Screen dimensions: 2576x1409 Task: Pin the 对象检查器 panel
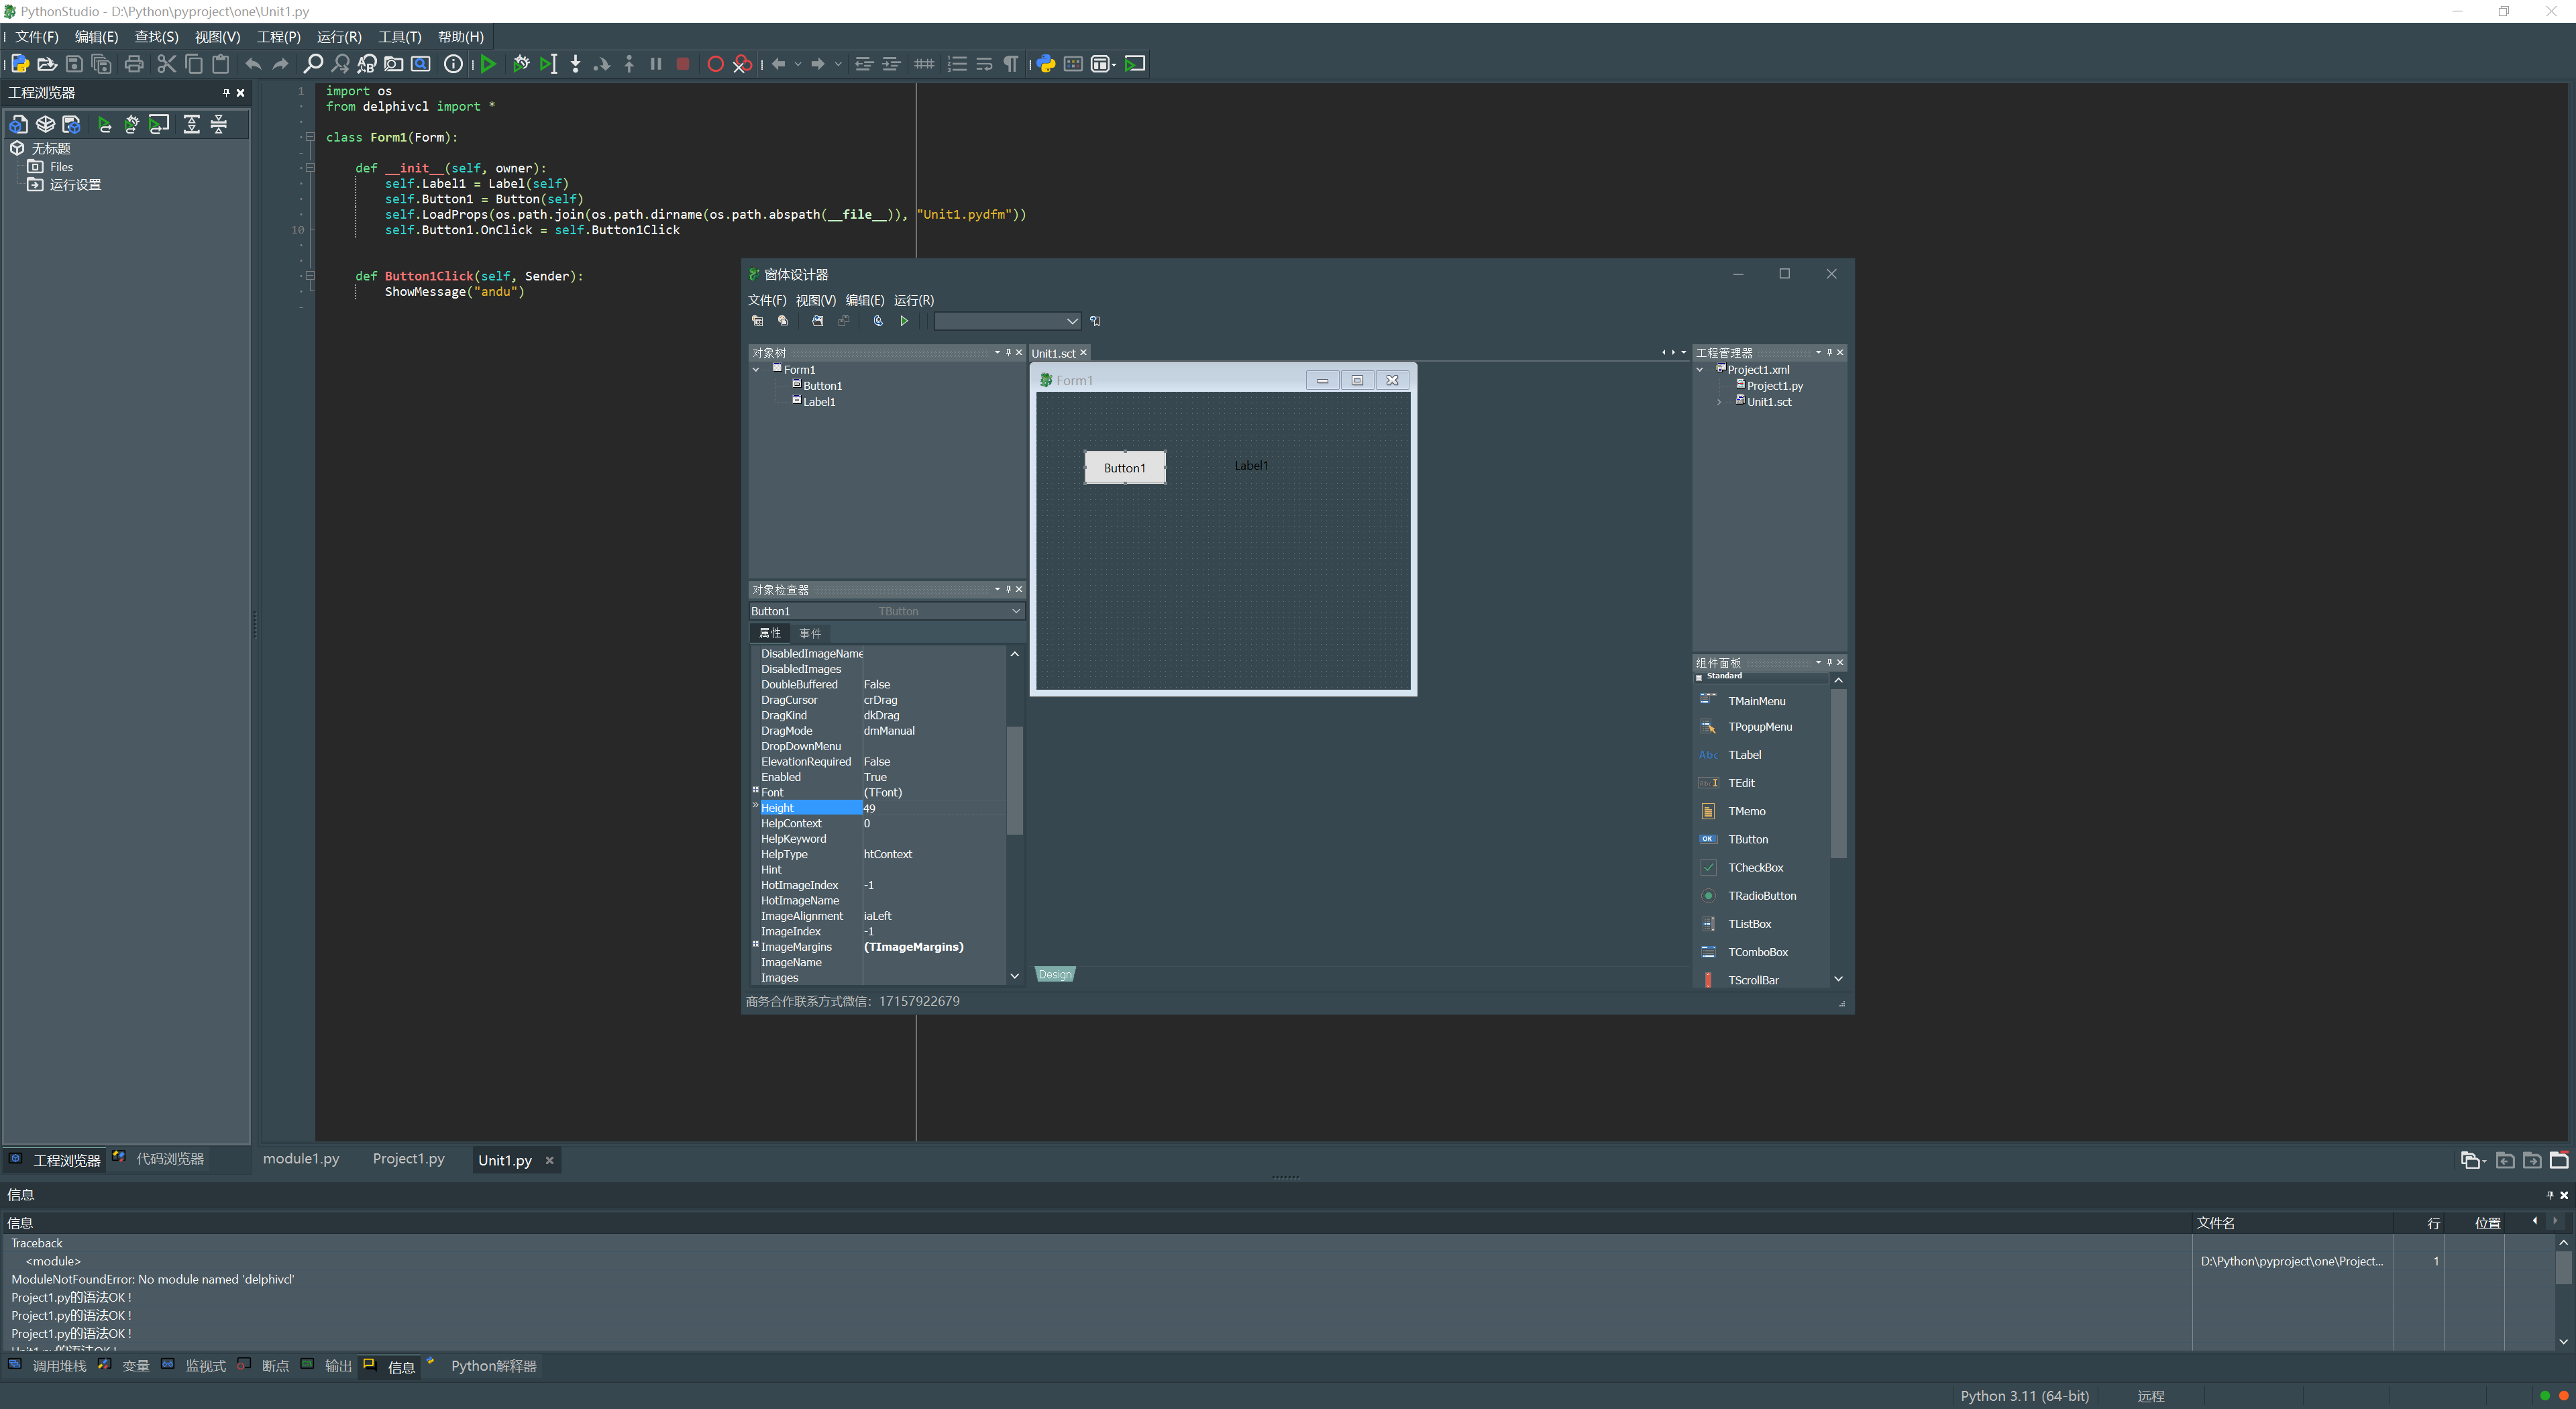pos(1008,589)
